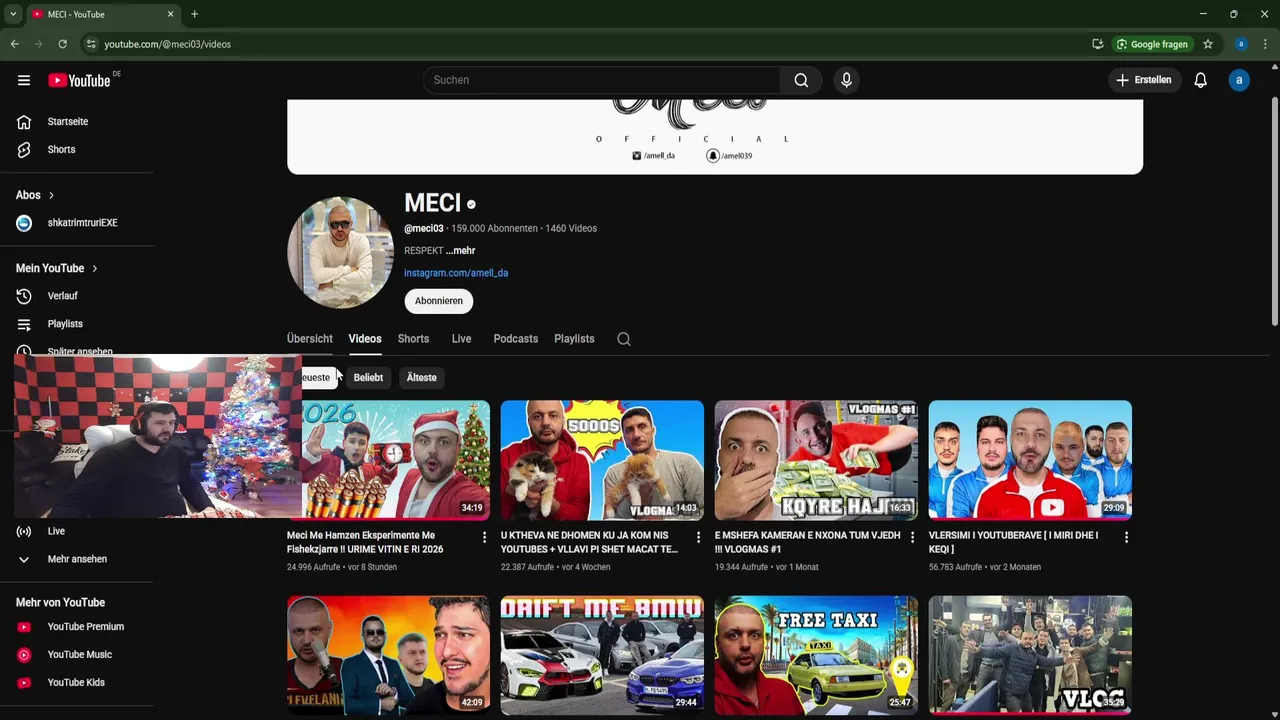Click the Suchen search field
Screen dimensions: 1280x720
pyautogui.click(x=601, y=80)
